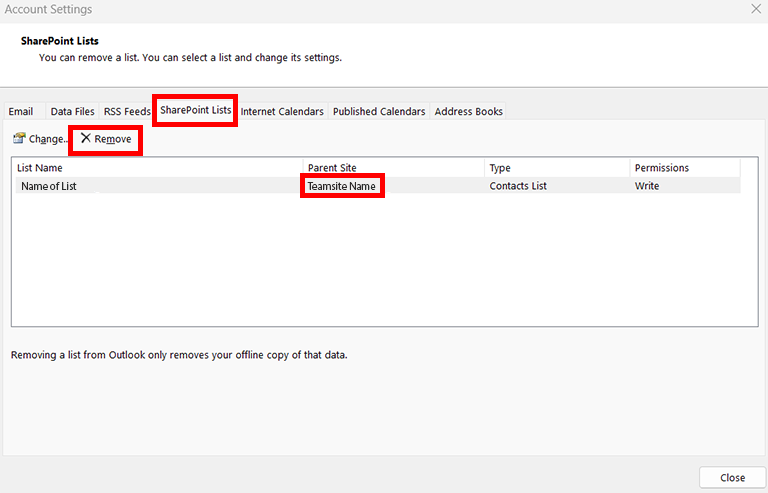The height and width of the screenshot is (493, 768).
Task: Select the SharePoint Lists tab
Action: coord(195,110)
